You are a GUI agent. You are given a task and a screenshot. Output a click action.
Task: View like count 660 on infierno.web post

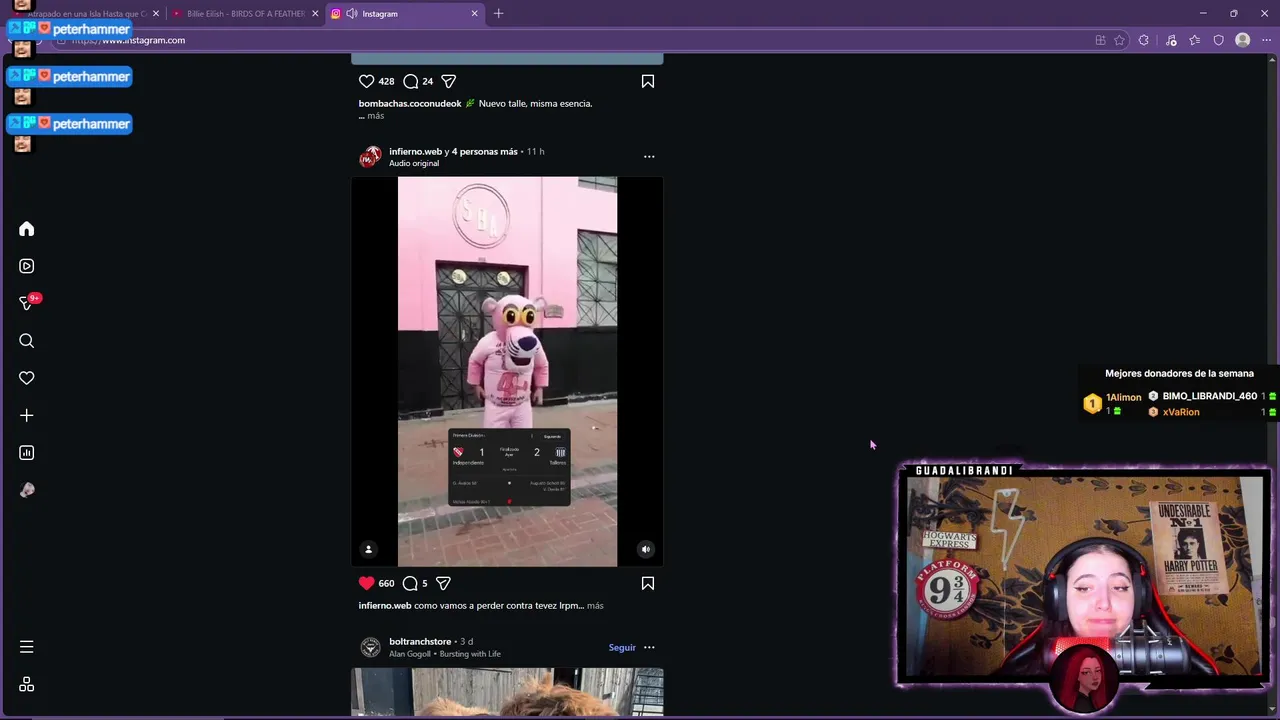[x=386, y=583]
